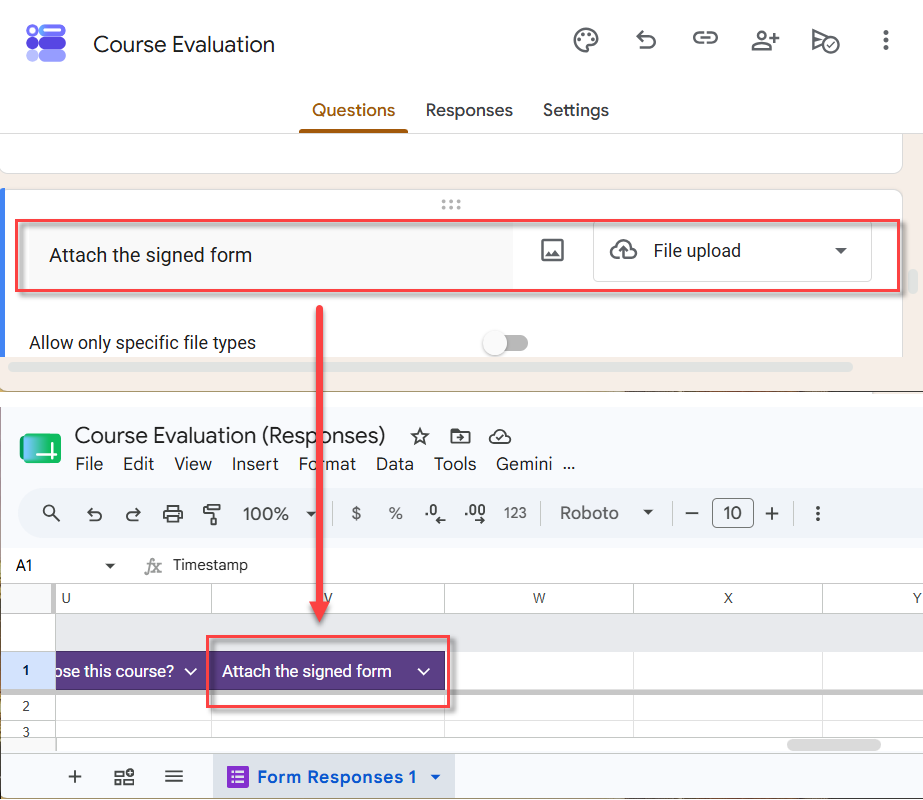
Task: Add image to the question
Action: [x=552, y=250]
